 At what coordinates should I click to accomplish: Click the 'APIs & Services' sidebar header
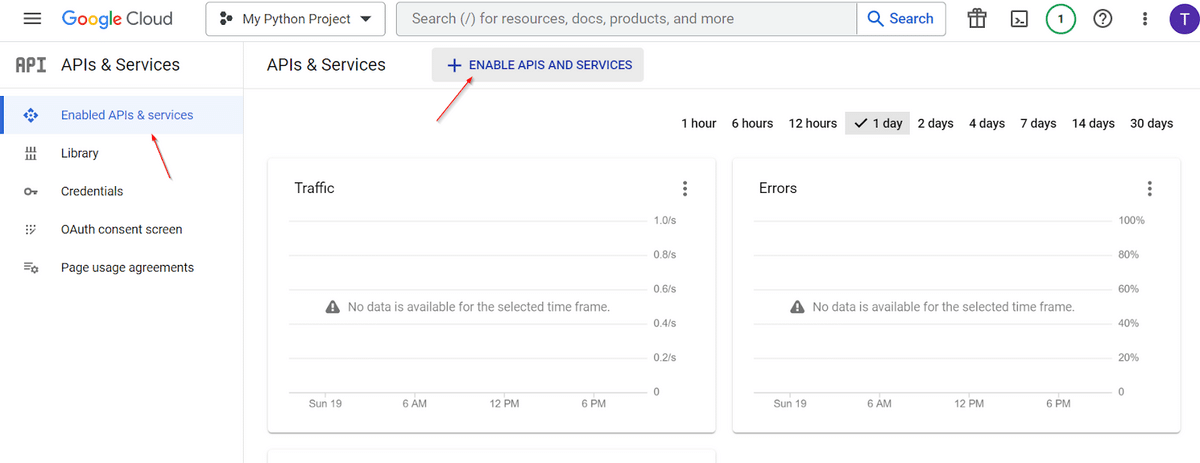120,65
